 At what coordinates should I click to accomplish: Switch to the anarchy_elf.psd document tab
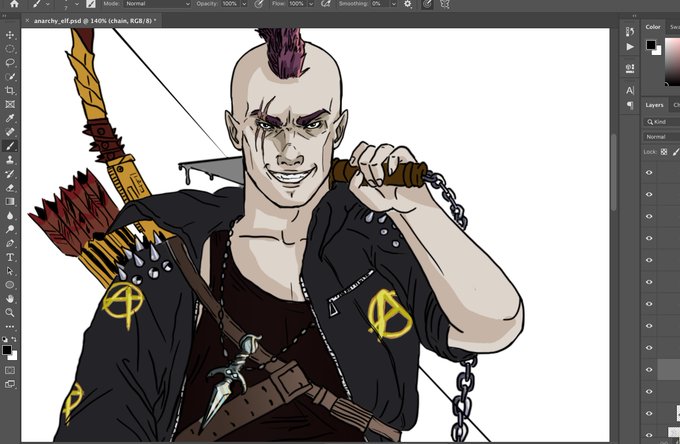point(92,20)
